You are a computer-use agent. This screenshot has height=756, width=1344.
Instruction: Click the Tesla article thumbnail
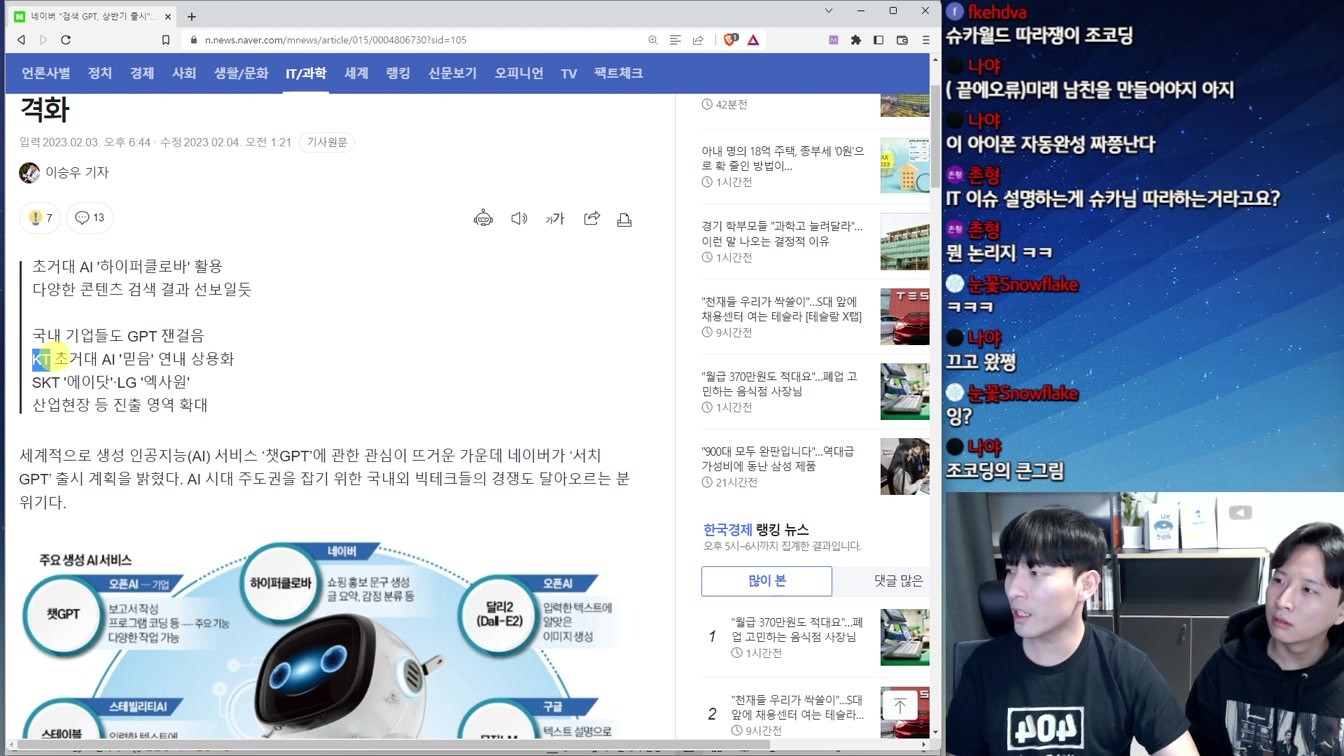(905, 316)
